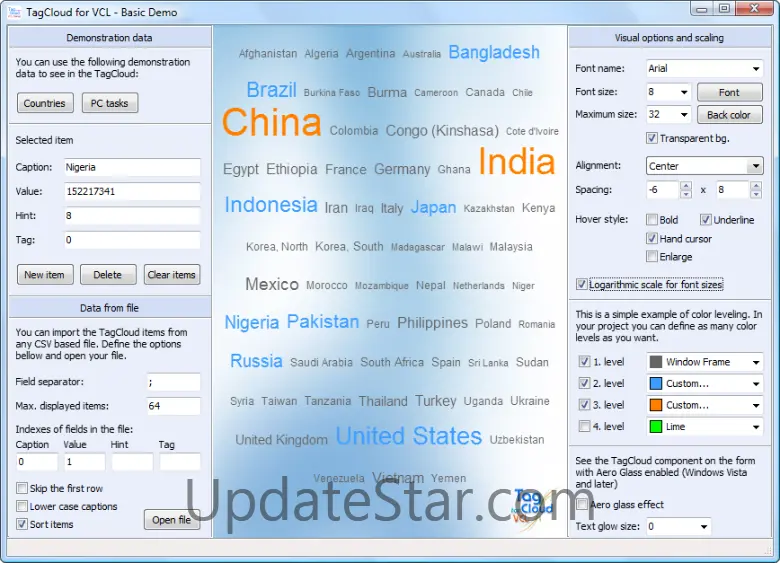This screenshot has width=780, height=563.
Task: Enable Aero glass effect checkbox
Action: pos(582,504)
